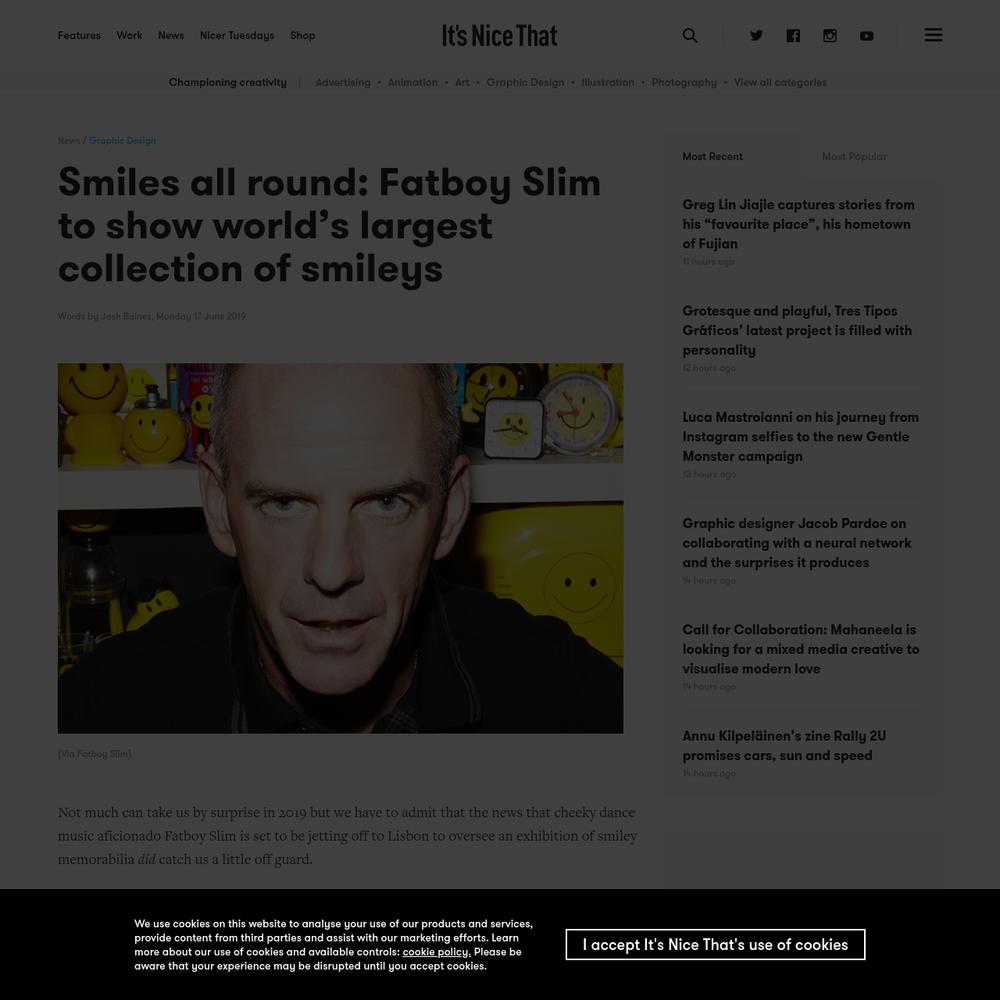Viewport: 1000px width, 1000px height.
Task: Go to Nicer Tuesdays section
Action: [x=237, y=35]
